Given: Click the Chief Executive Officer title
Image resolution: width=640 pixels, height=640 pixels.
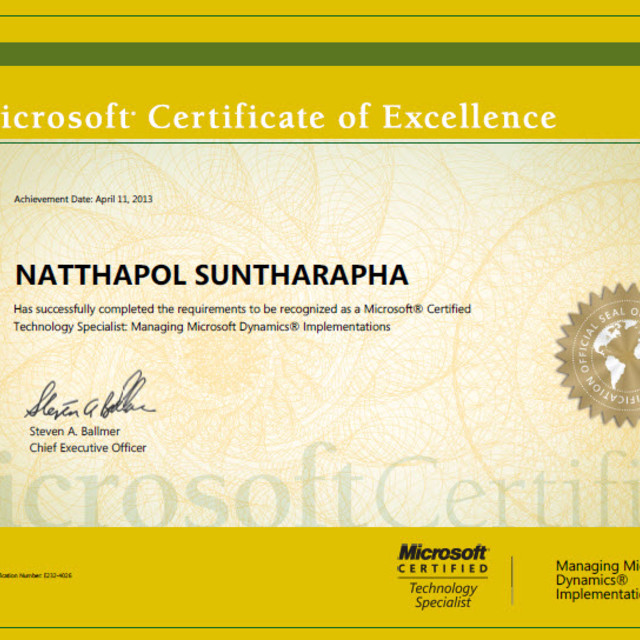Looking at the screenshot, I should tap(87, 448).
